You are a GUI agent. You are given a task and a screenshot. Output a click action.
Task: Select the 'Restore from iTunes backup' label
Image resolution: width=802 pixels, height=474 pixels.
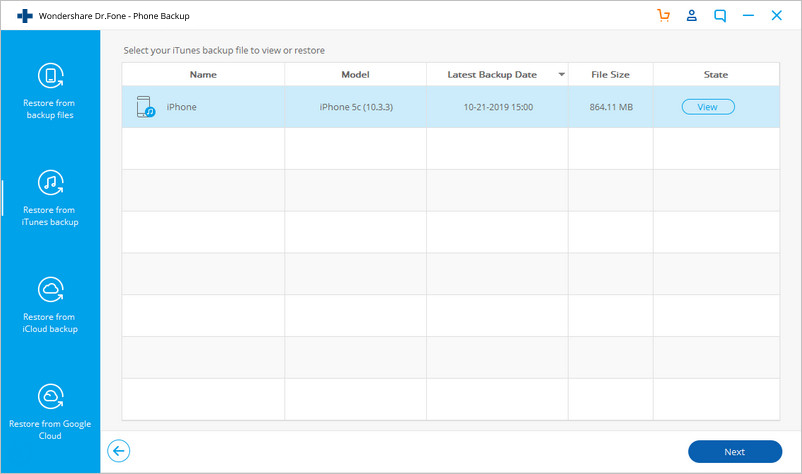coord(50,216)
